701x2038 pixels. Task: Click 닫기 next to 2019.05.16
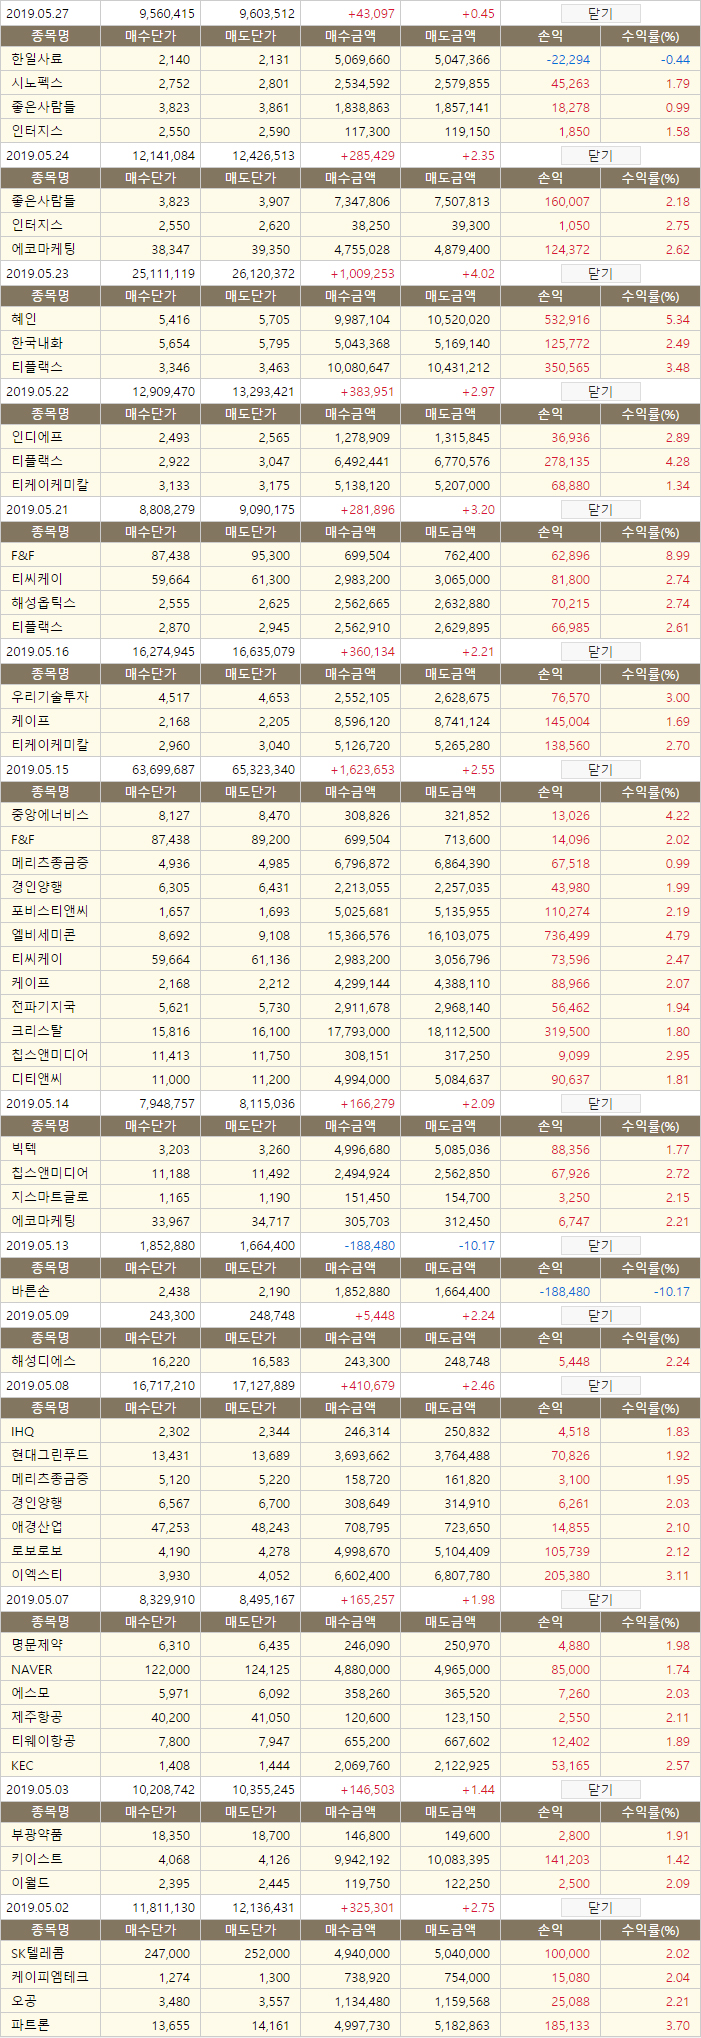(600, 652)
